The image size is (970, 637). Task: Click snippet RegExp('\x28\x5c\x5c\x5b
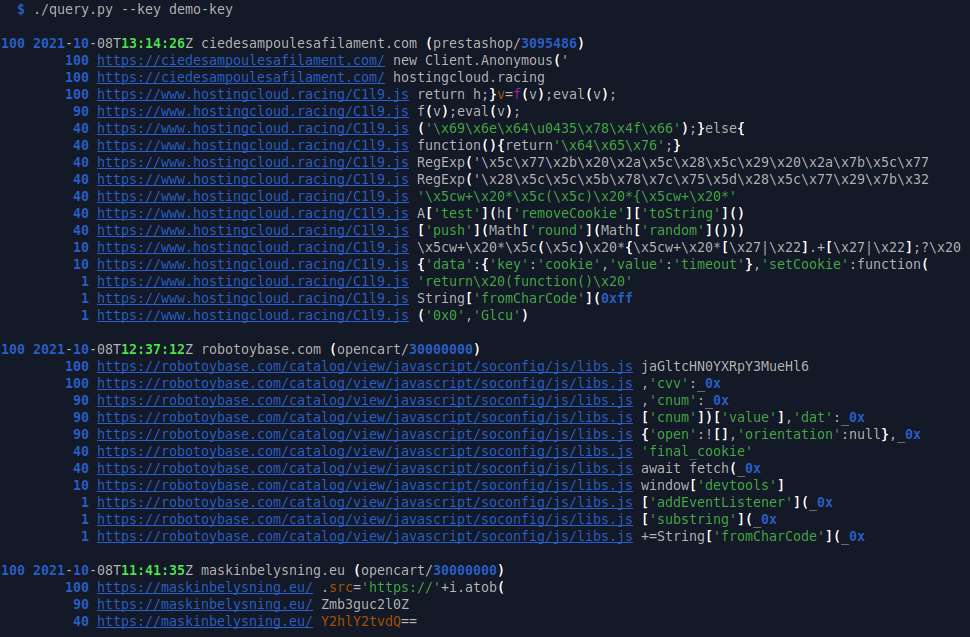coord(672,179)
